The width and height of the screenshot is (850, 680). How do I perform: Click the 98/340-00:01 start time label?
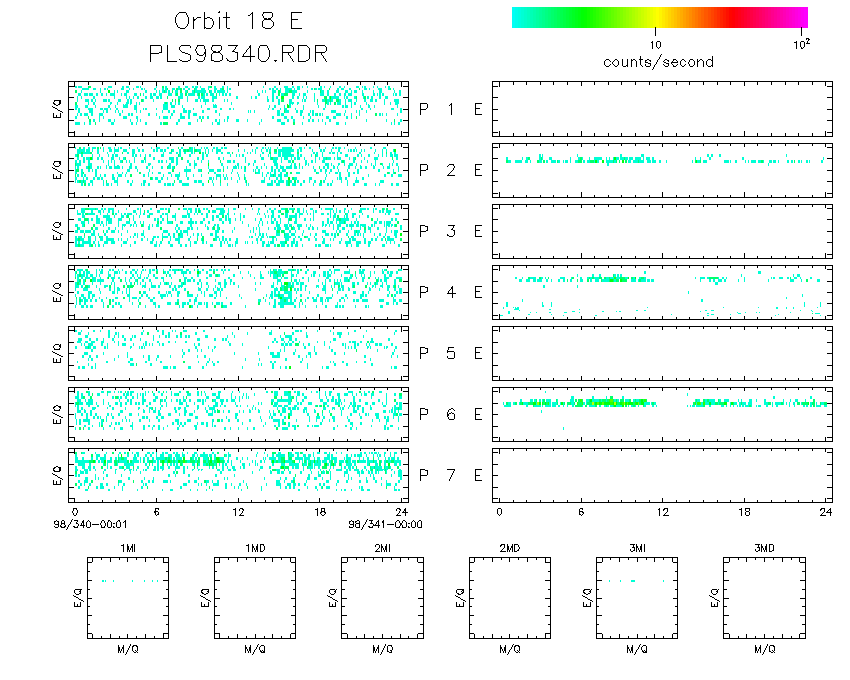(90, 524)
